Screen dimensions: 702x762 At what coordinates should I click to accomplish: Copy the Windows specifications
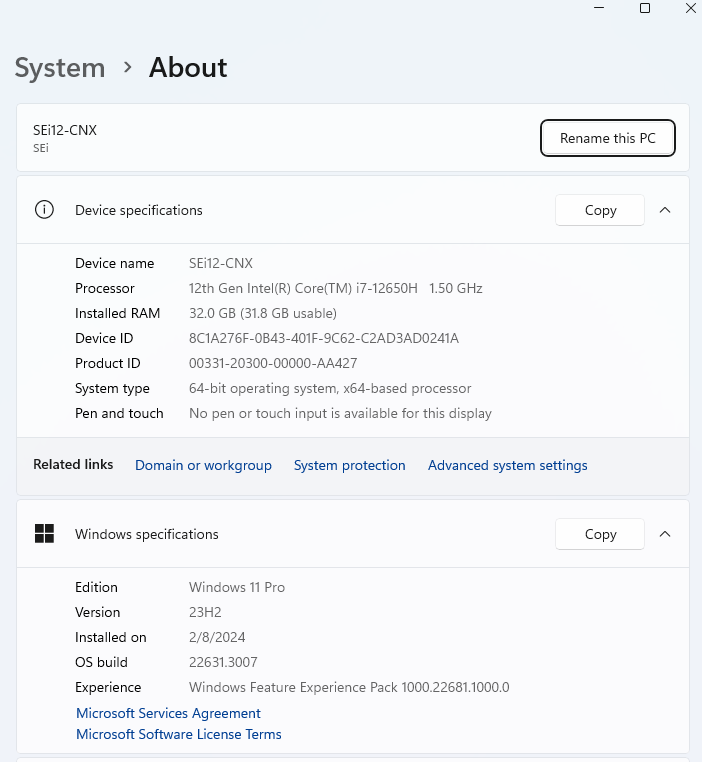point(600,534)
